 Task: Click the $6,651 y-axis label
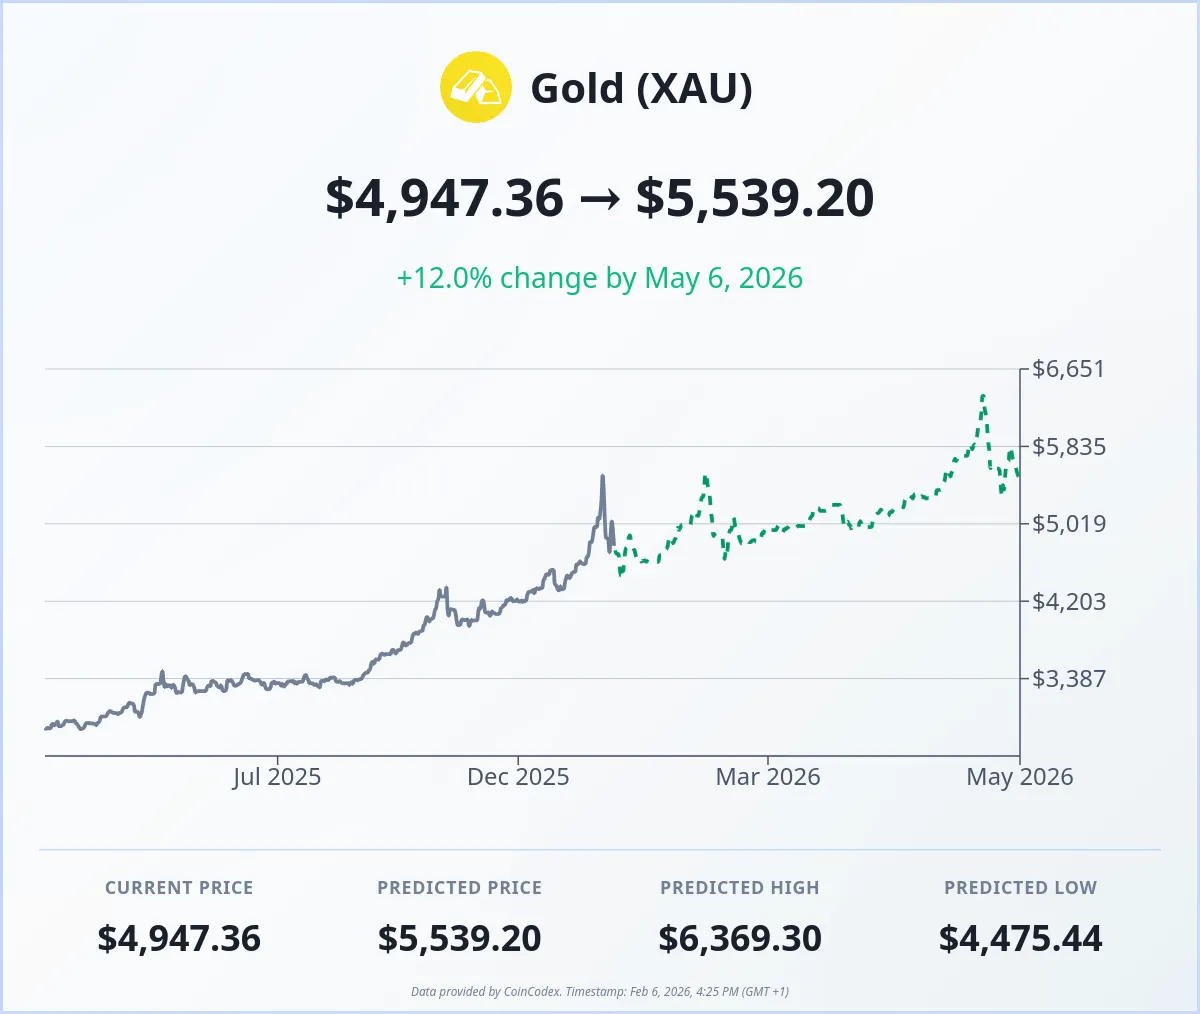1068,369
